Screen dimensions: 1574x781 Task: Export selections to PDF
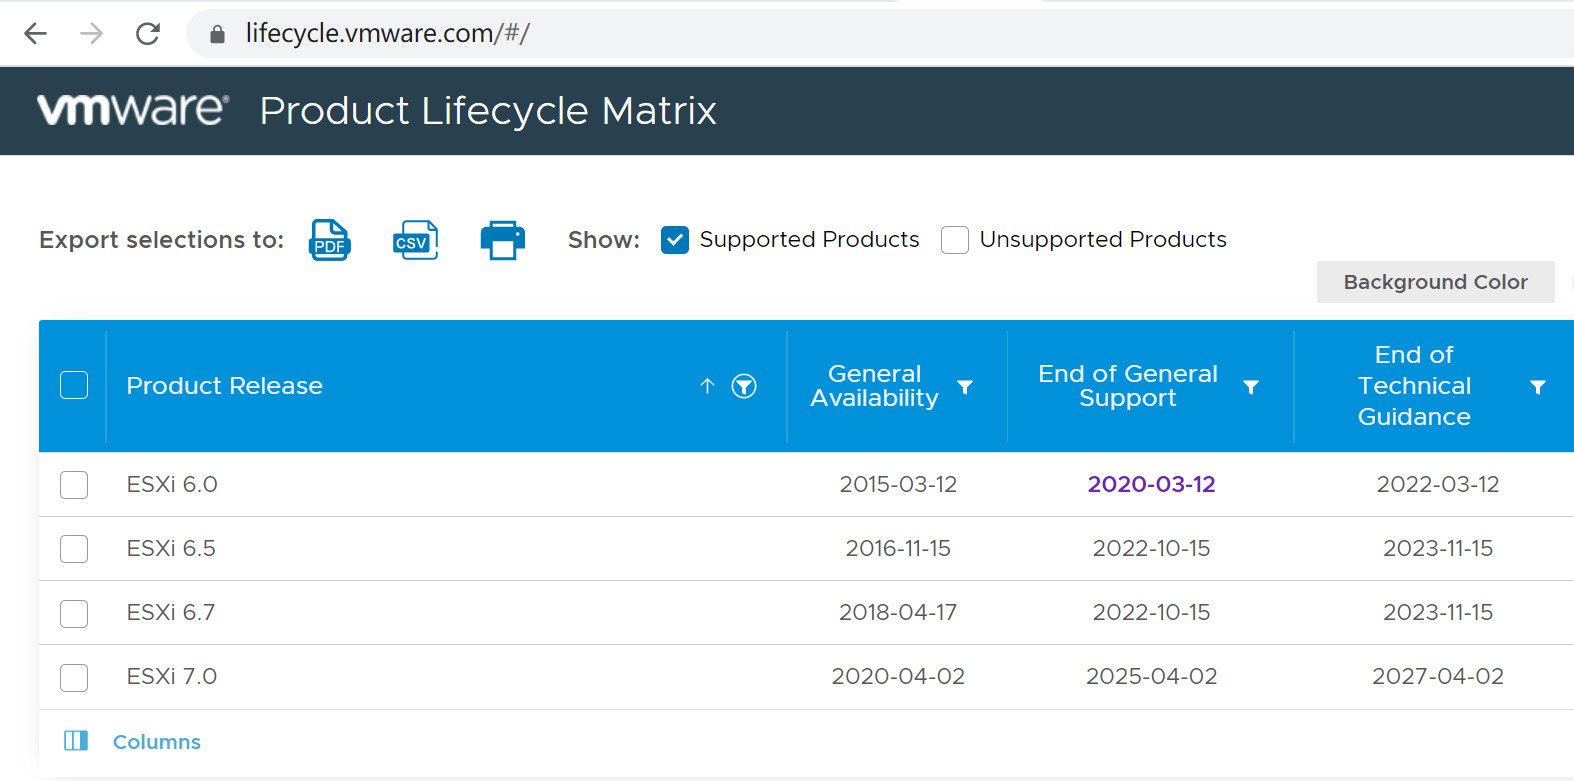tap(330, 240)
